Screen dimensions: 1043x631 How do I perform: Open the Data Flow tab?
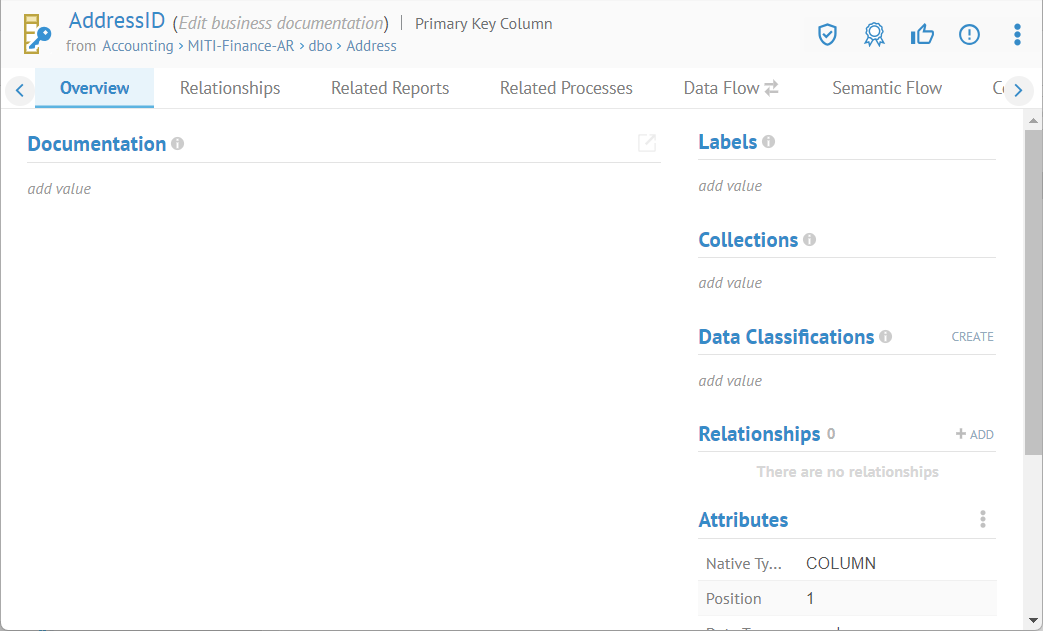[x=730, y=88]
